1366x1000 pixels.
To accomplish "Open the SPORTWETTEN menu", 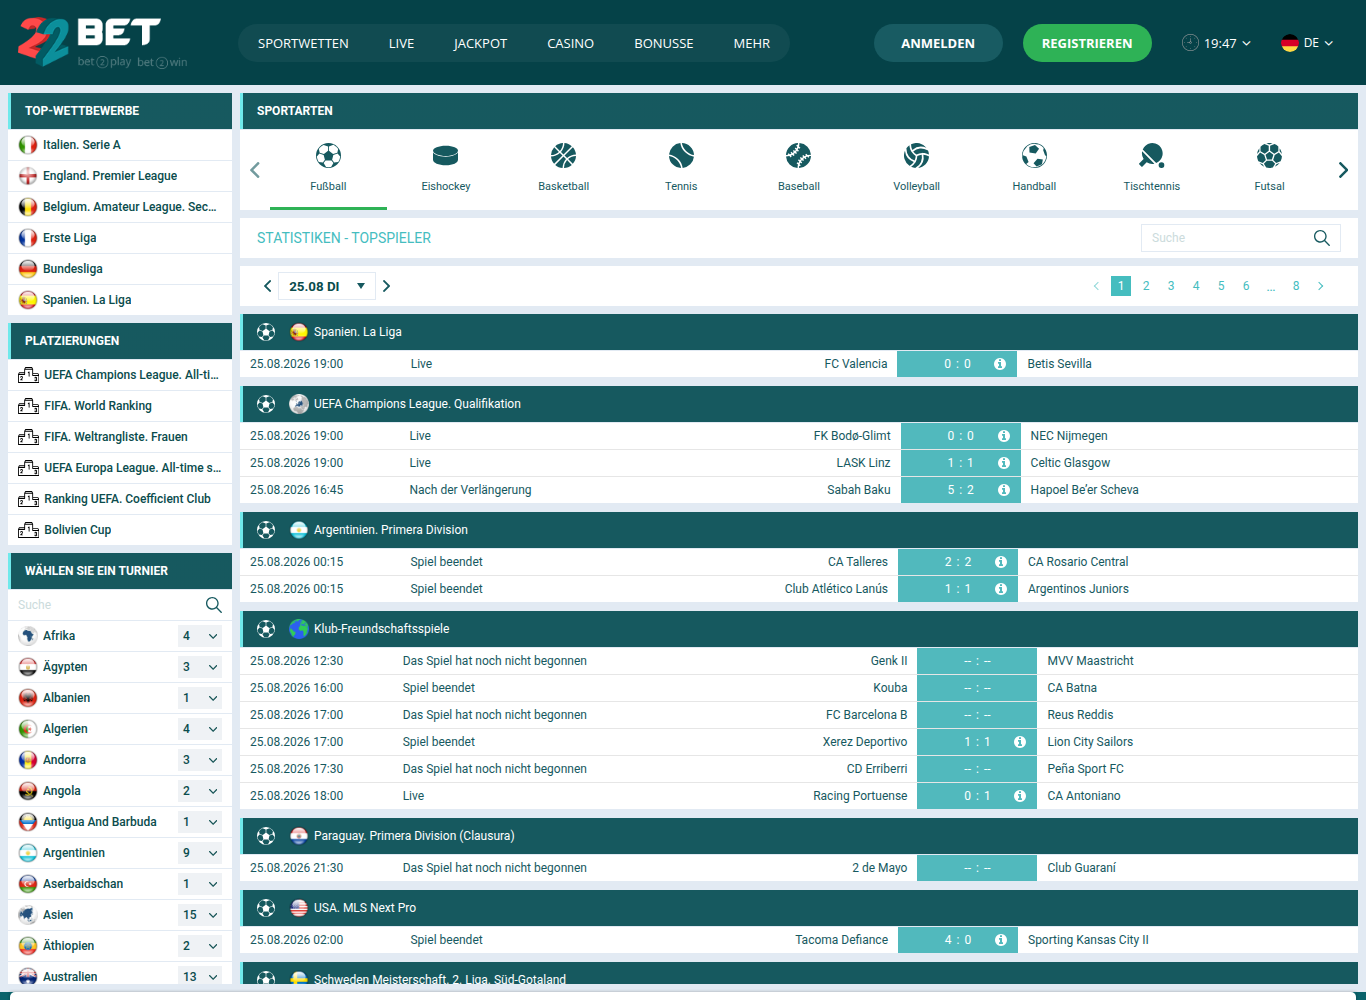I will click(x=303, y=43).
